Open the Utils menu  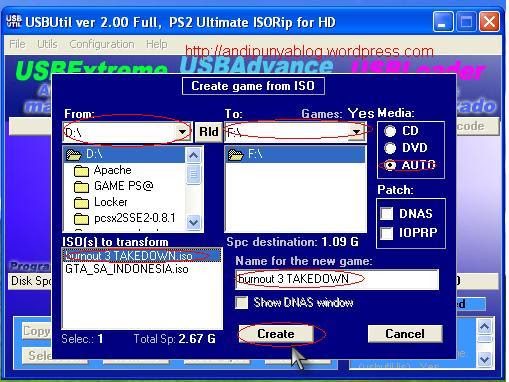(47, 44)
